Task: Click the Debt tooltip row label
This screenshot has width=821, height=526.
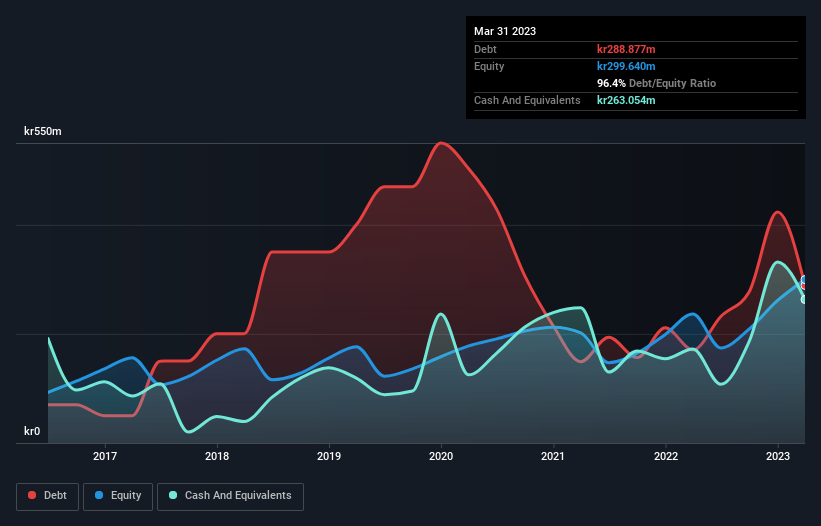Action: pyautogui.click(x=485, y=49)
